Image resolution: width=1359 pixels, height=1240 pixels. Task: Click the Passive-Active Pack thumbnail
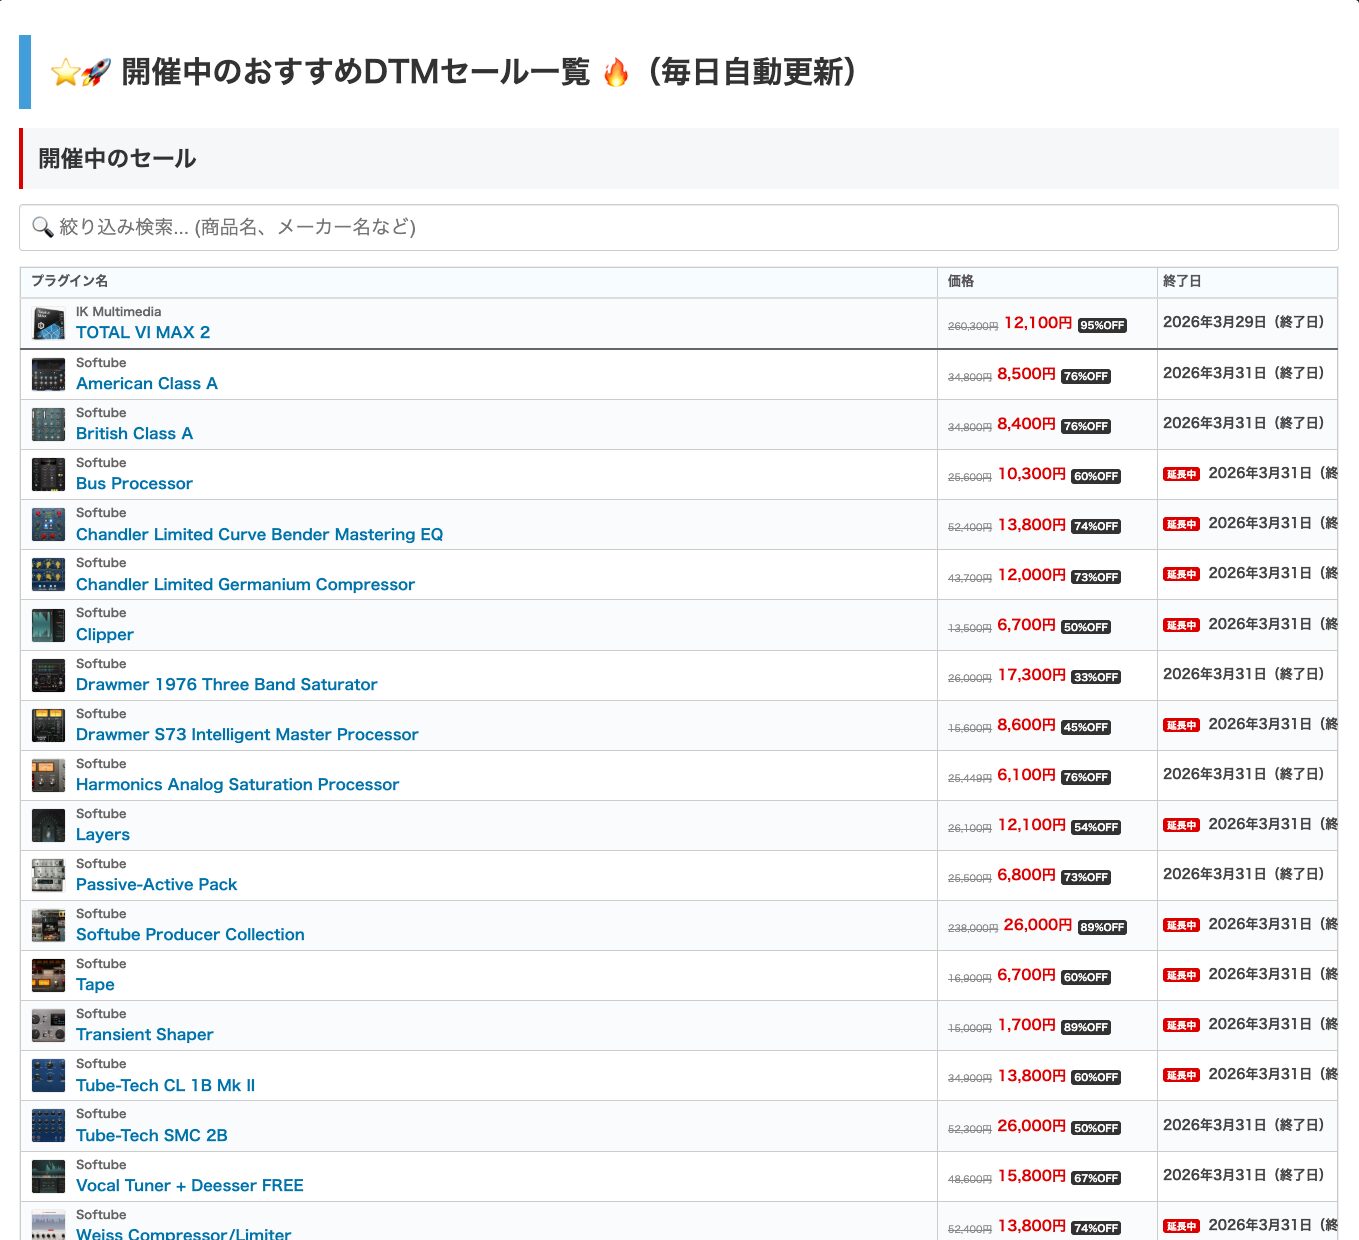click(x=48, y=875)
